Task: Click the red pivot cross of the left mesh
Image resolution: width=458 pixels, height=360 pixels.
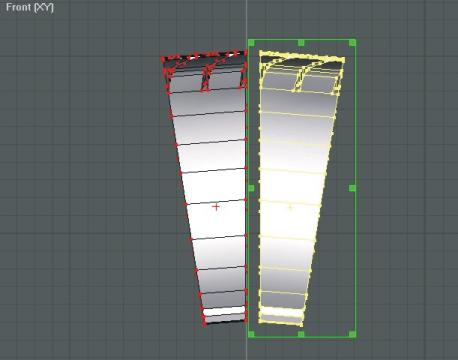Action: coord(216,207)
